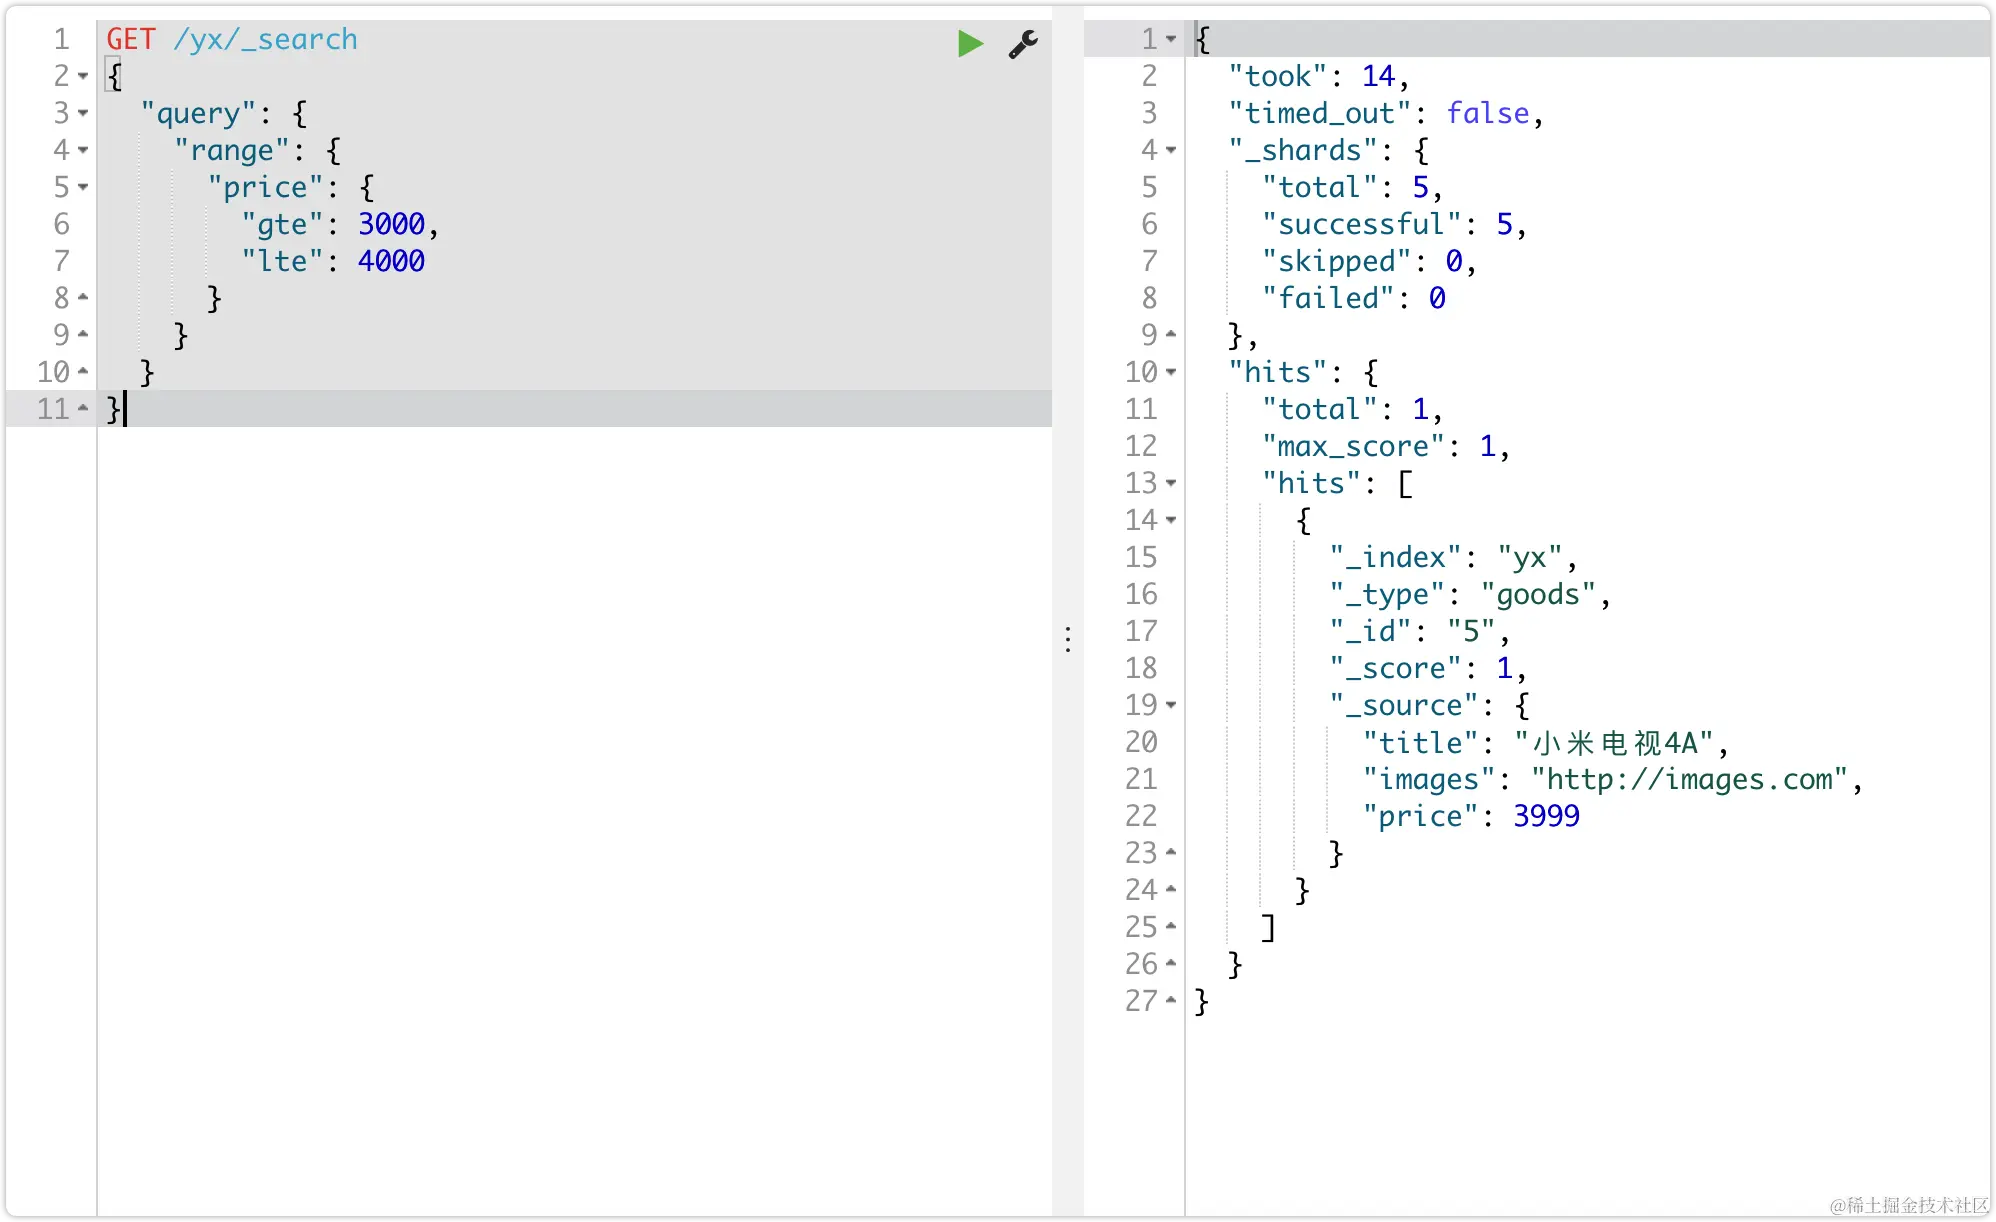Place cursor on the "lte" value 4000
Viewport: 1996px width, 1222px height.
pyautogui.click(x=391, y=261)
